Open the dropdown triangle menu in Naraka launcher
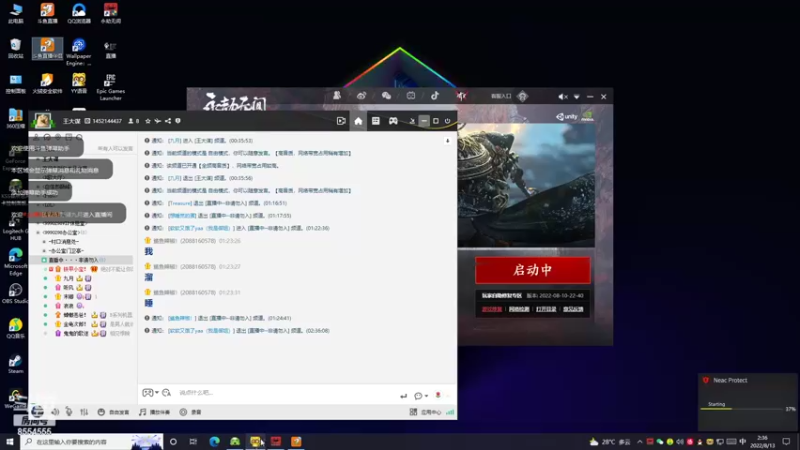This screenshot has height=450, width=800. point(577,96)
